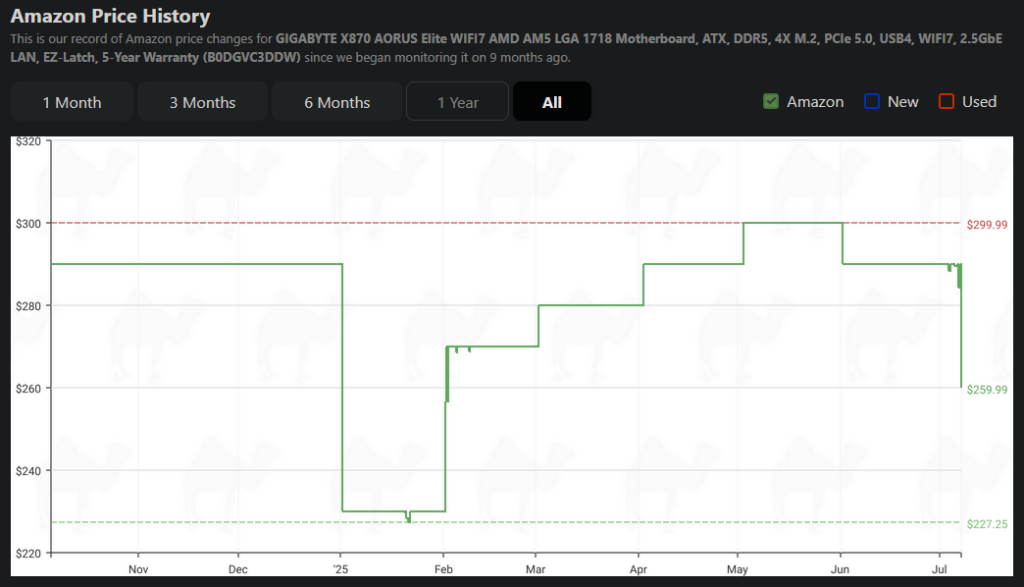This screenshot has width=1024, height=587.
Task: Uncheck the Amazon price checkbox
Action: [771, 101]
